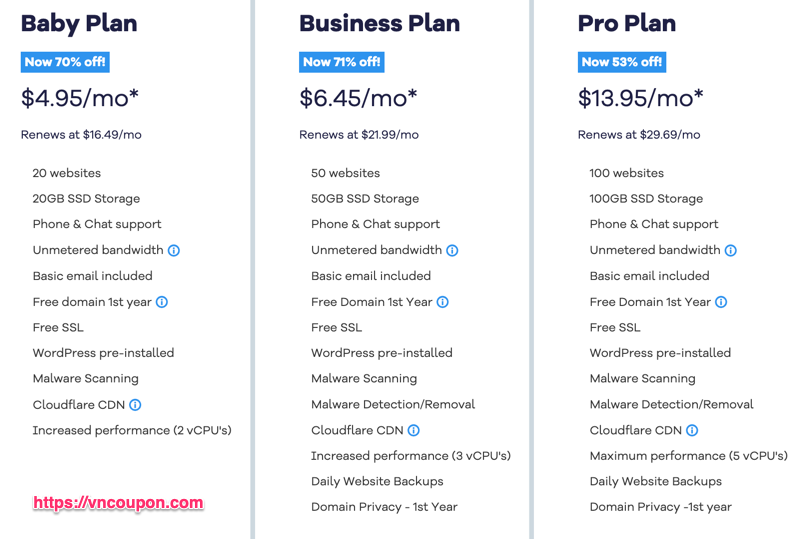Show Pro Plan Free Domain 1st Year info

point(721,302)
